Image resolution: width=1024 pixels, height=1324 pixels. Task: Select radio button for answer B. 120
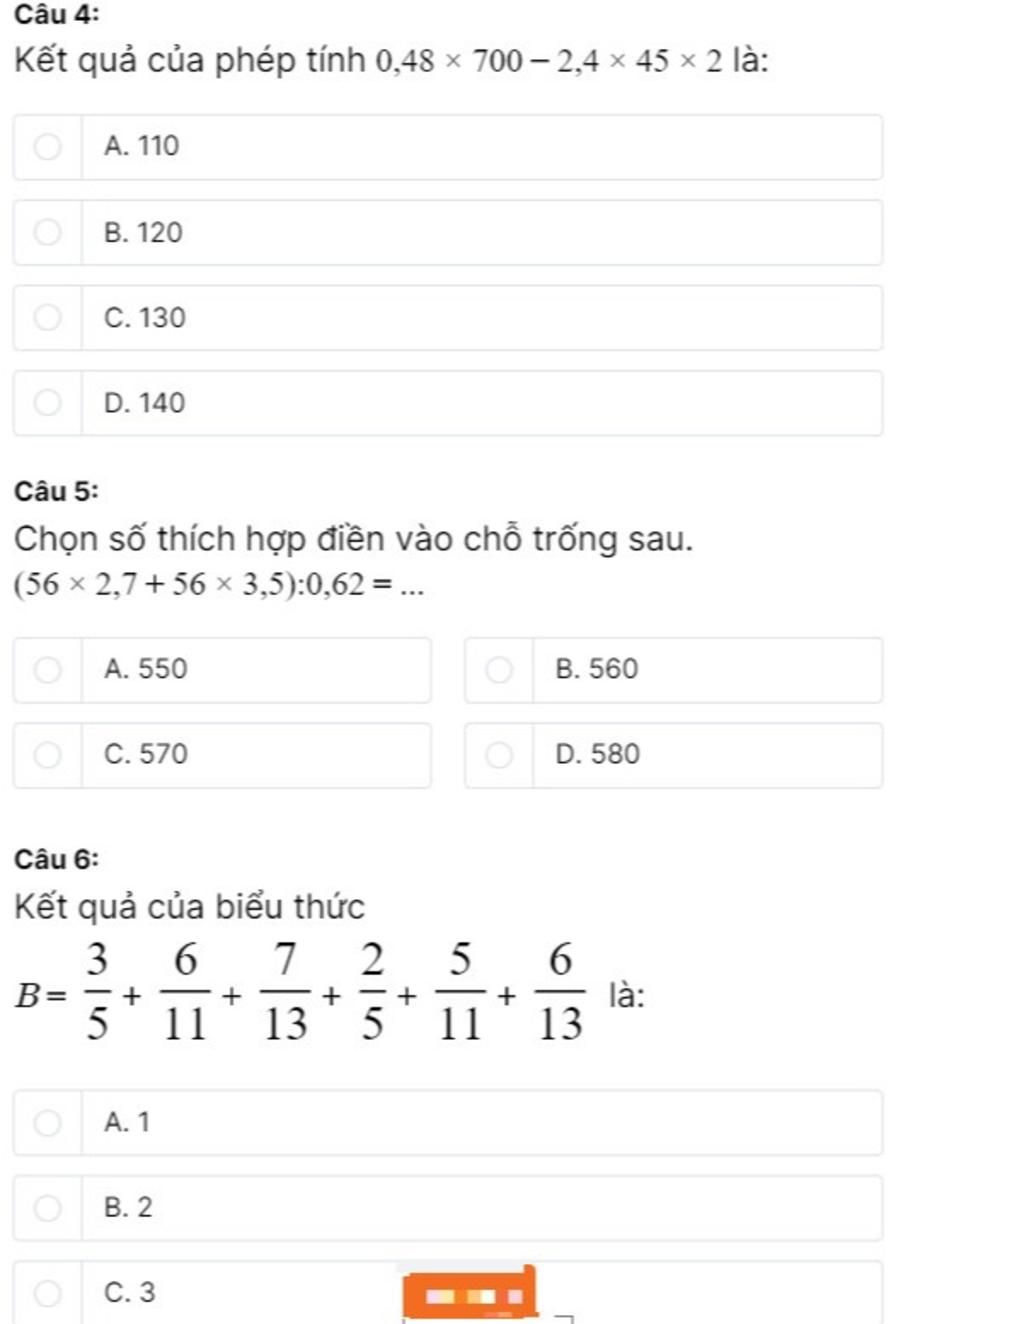pyautogui.click(x=47, y=232)
